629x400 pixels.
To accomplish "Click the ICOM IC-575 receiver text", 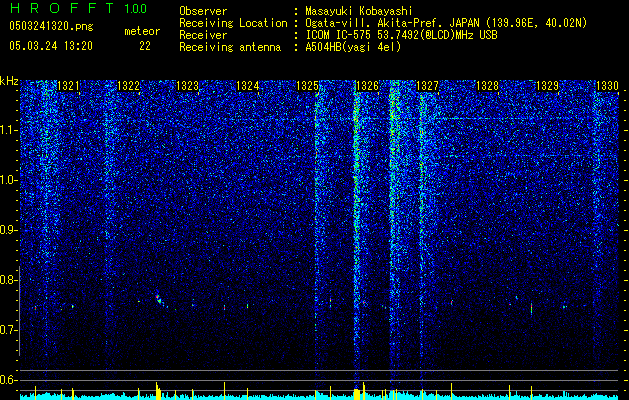I will click(401, 35).
